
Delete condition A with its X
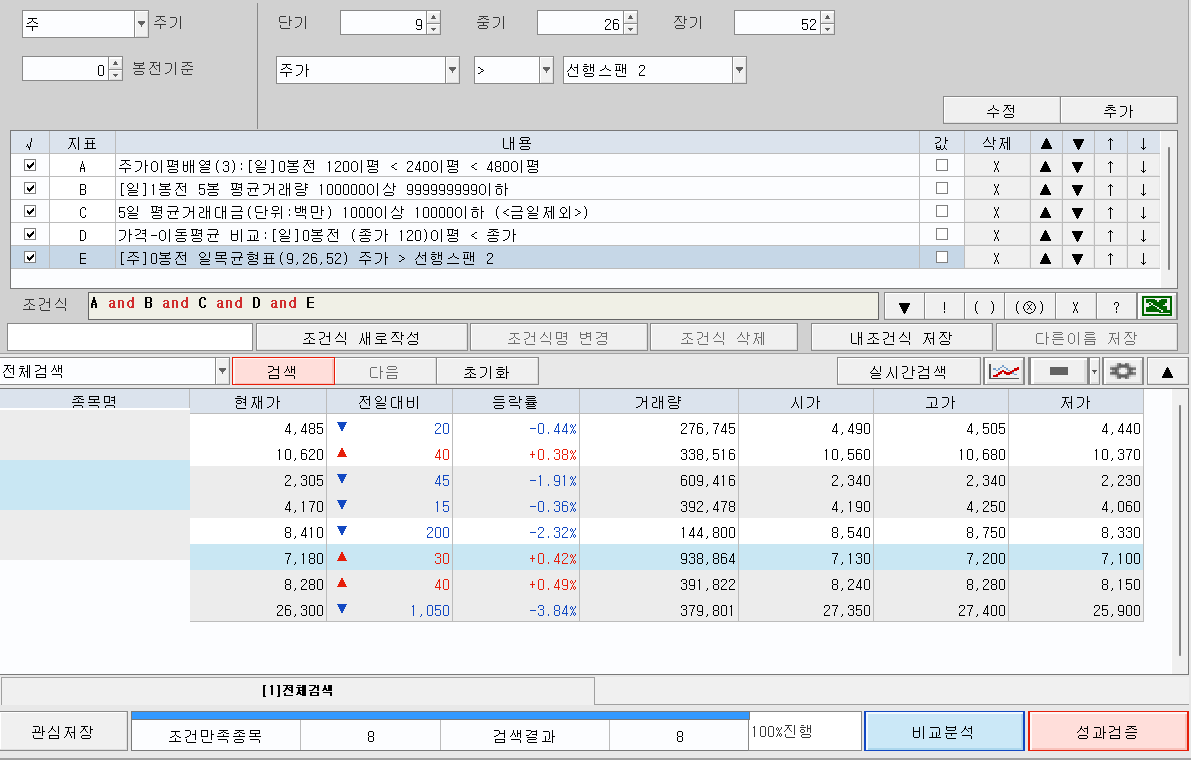pos(997,166)
